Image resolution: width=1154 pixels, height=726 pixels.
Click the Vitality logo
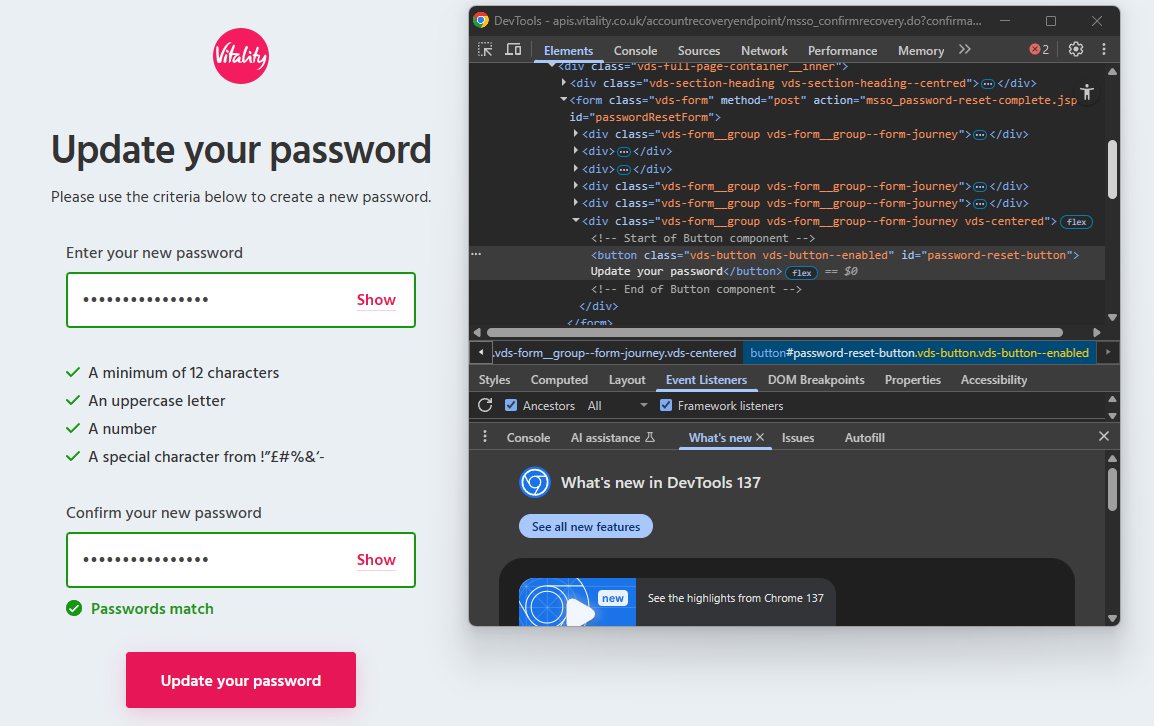pos(241,56)
